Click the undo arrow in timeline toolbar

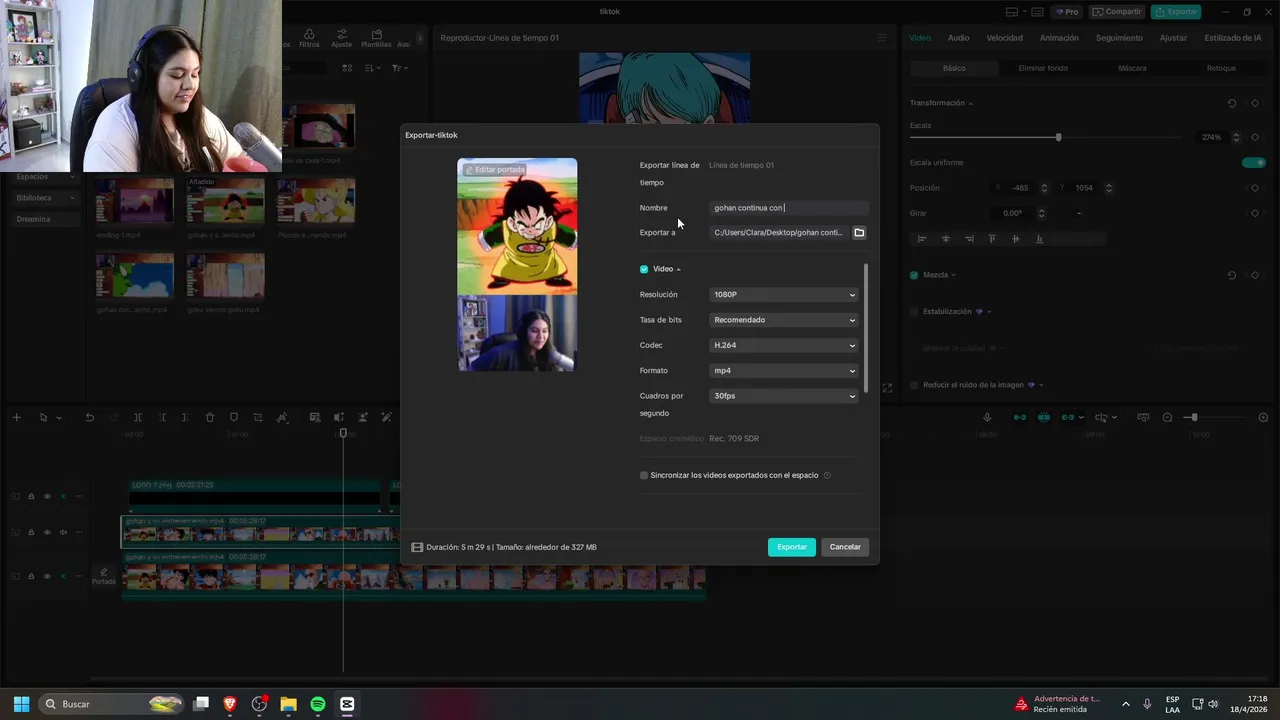[x=89, y=417]
